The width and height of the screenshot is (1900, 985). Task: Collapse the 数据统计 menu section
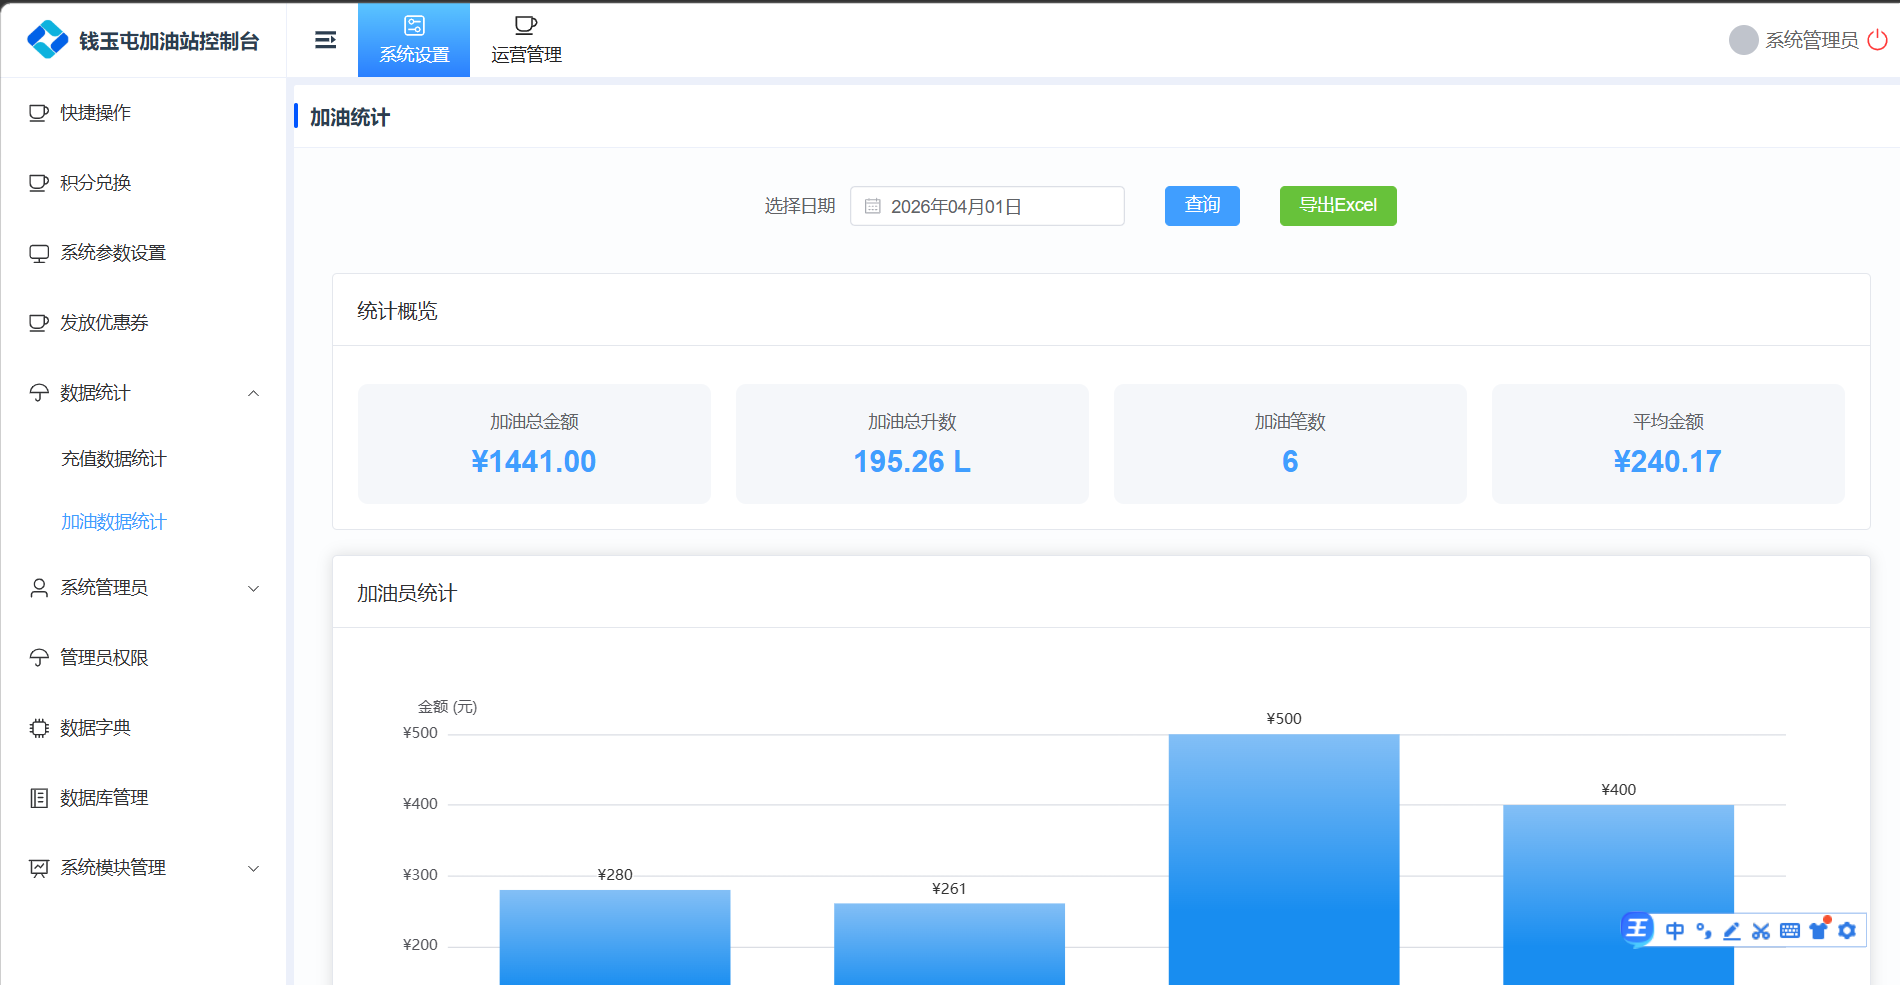(253, 393)
